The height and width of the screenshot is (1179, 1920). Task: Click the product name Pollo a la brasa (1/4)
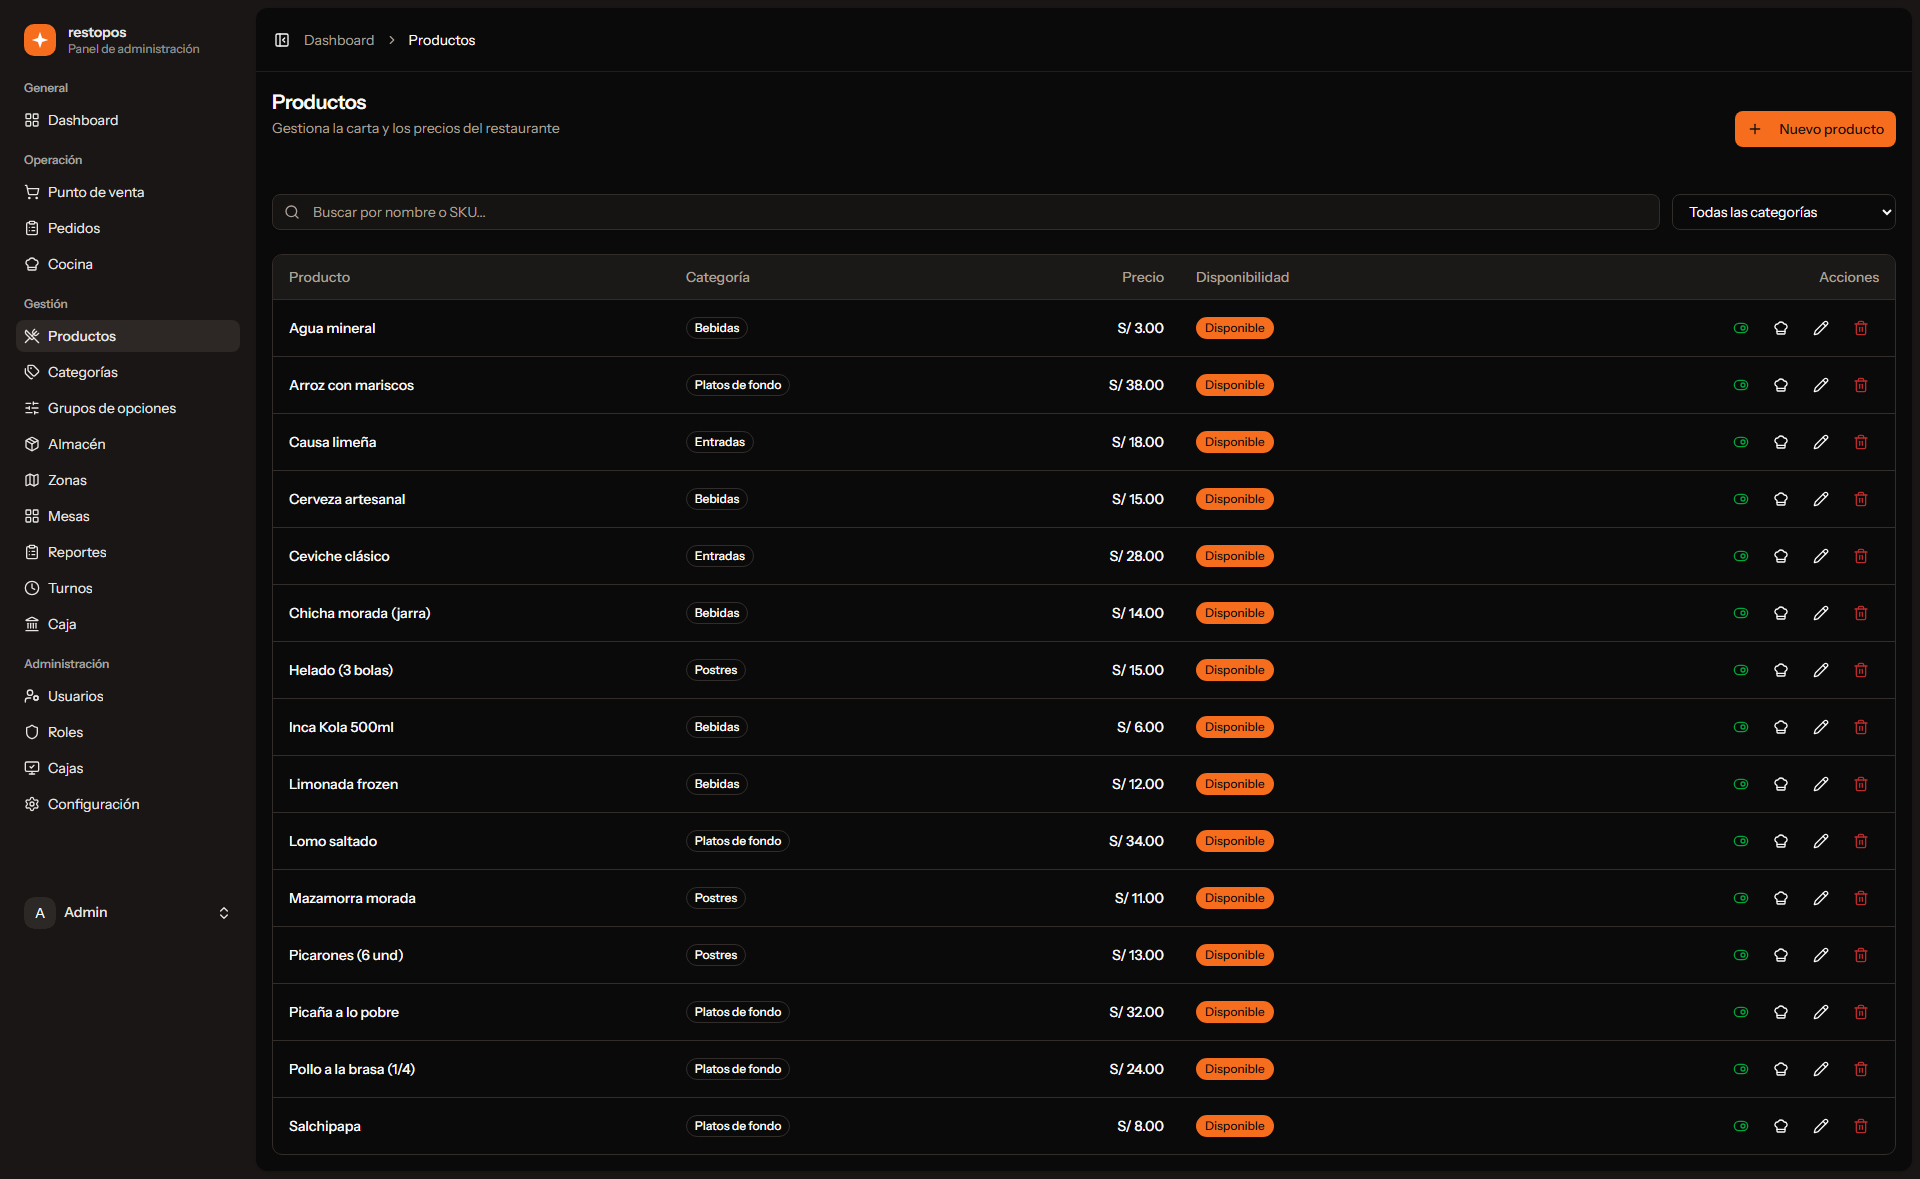pos(352,1069)
